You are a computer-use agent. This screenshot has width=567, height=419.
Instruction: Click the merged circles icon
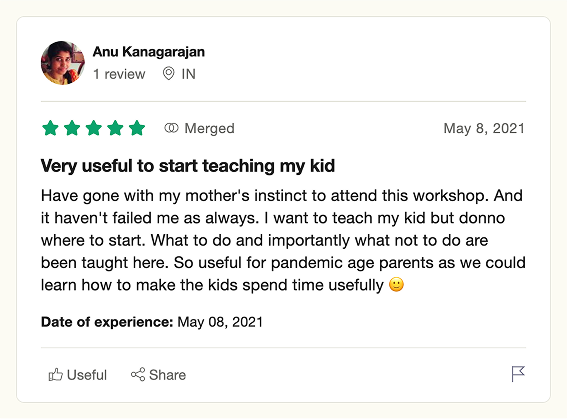click(x=171, y=128)
